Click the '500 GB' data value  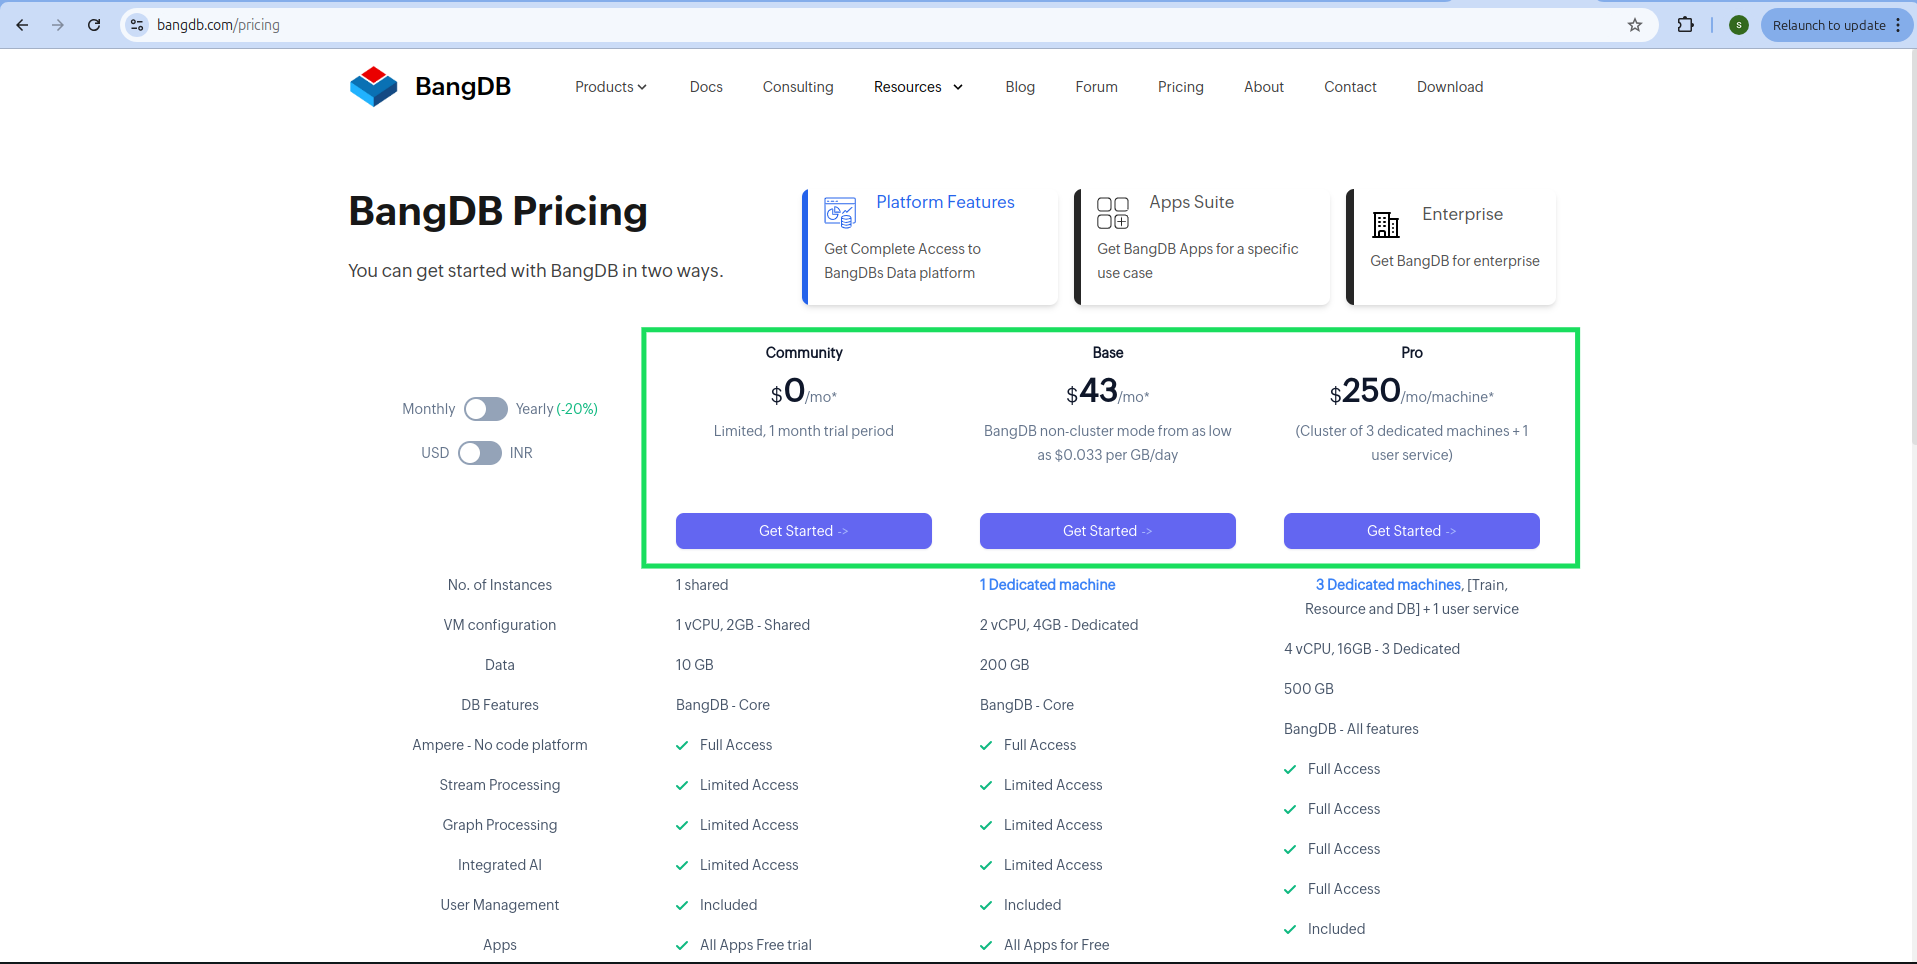click(x=1309, y=689)
